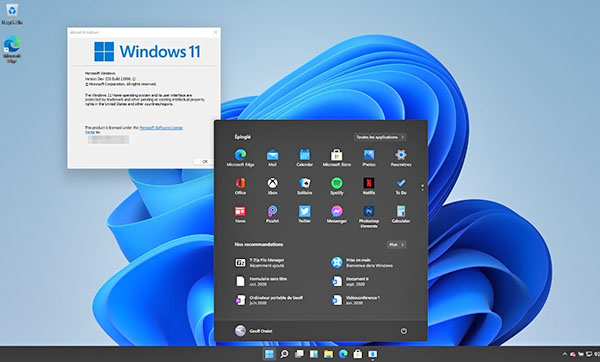Open the Recycle Bin desktop icon
Image resolution: width=600 pixels, height=362 pixels.
click(x=12, y=15)
